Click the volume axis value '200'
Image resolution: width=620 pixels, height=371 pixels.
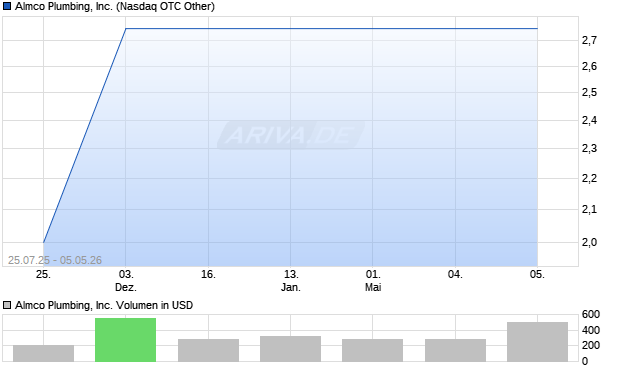591,345
